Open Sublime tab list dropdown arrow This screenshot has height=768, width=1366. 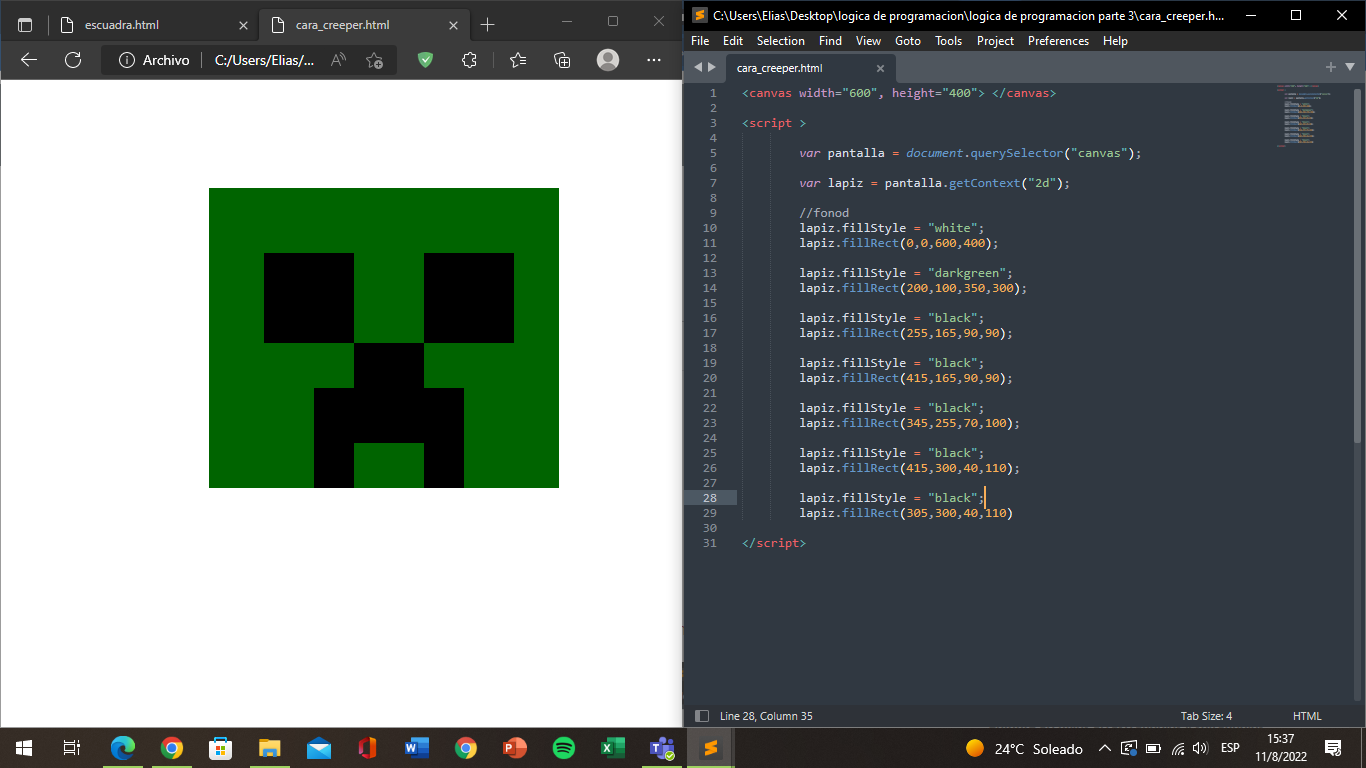1350,67
